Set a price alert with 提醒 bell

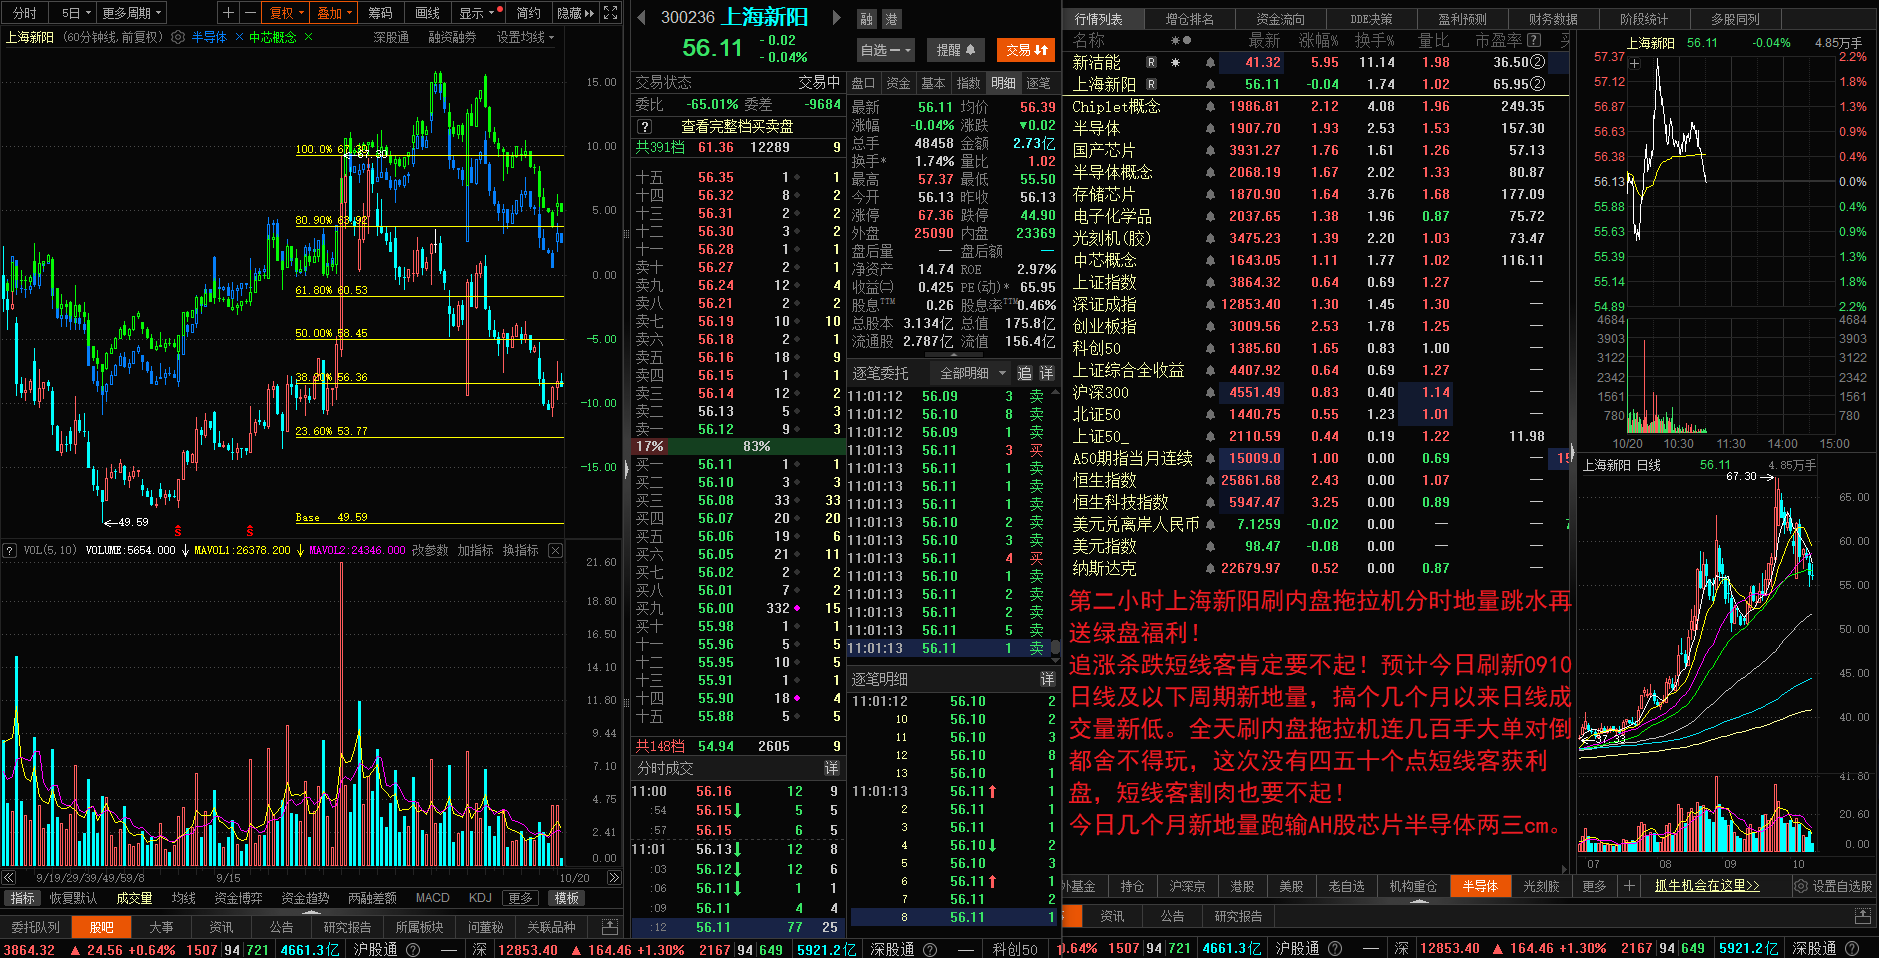(956, 50)
